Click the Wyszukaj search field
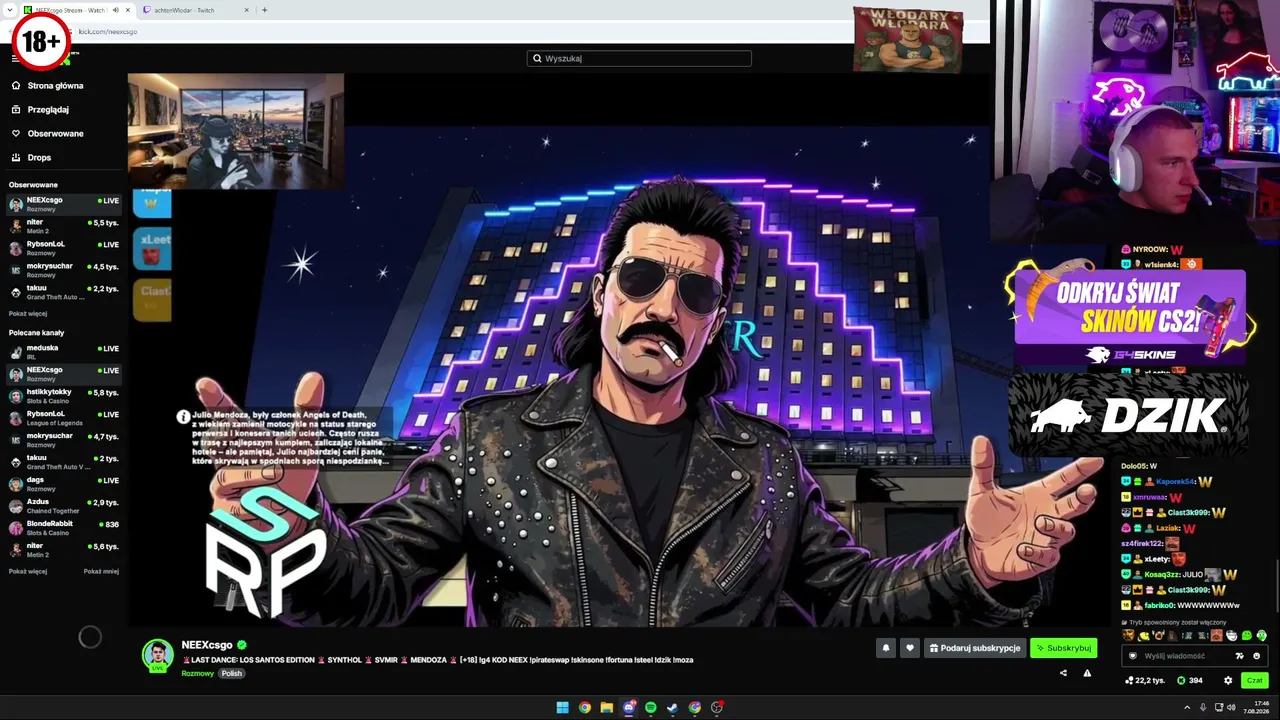The height and width of the screenshot is (720, 1280). coord(639,58)
